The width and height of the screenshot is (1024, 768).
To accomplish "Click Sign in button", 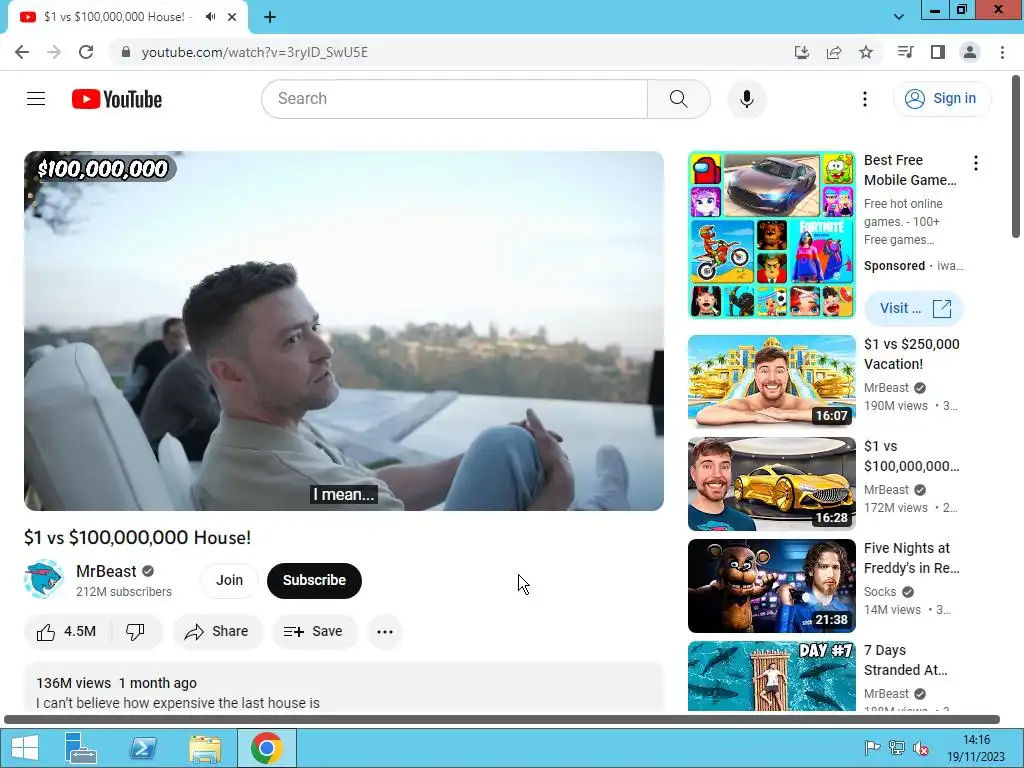I will (x=941, y=99).
